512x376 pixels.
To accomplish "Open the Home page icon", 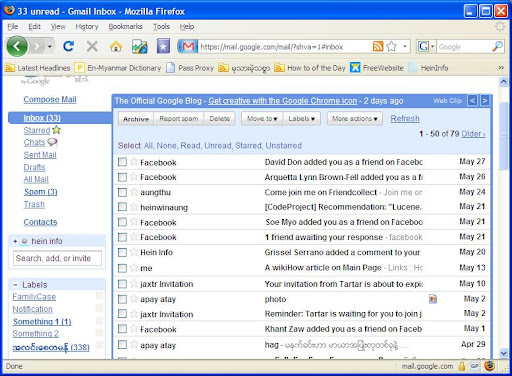I will pyautogui.click(x=116, y=47).
